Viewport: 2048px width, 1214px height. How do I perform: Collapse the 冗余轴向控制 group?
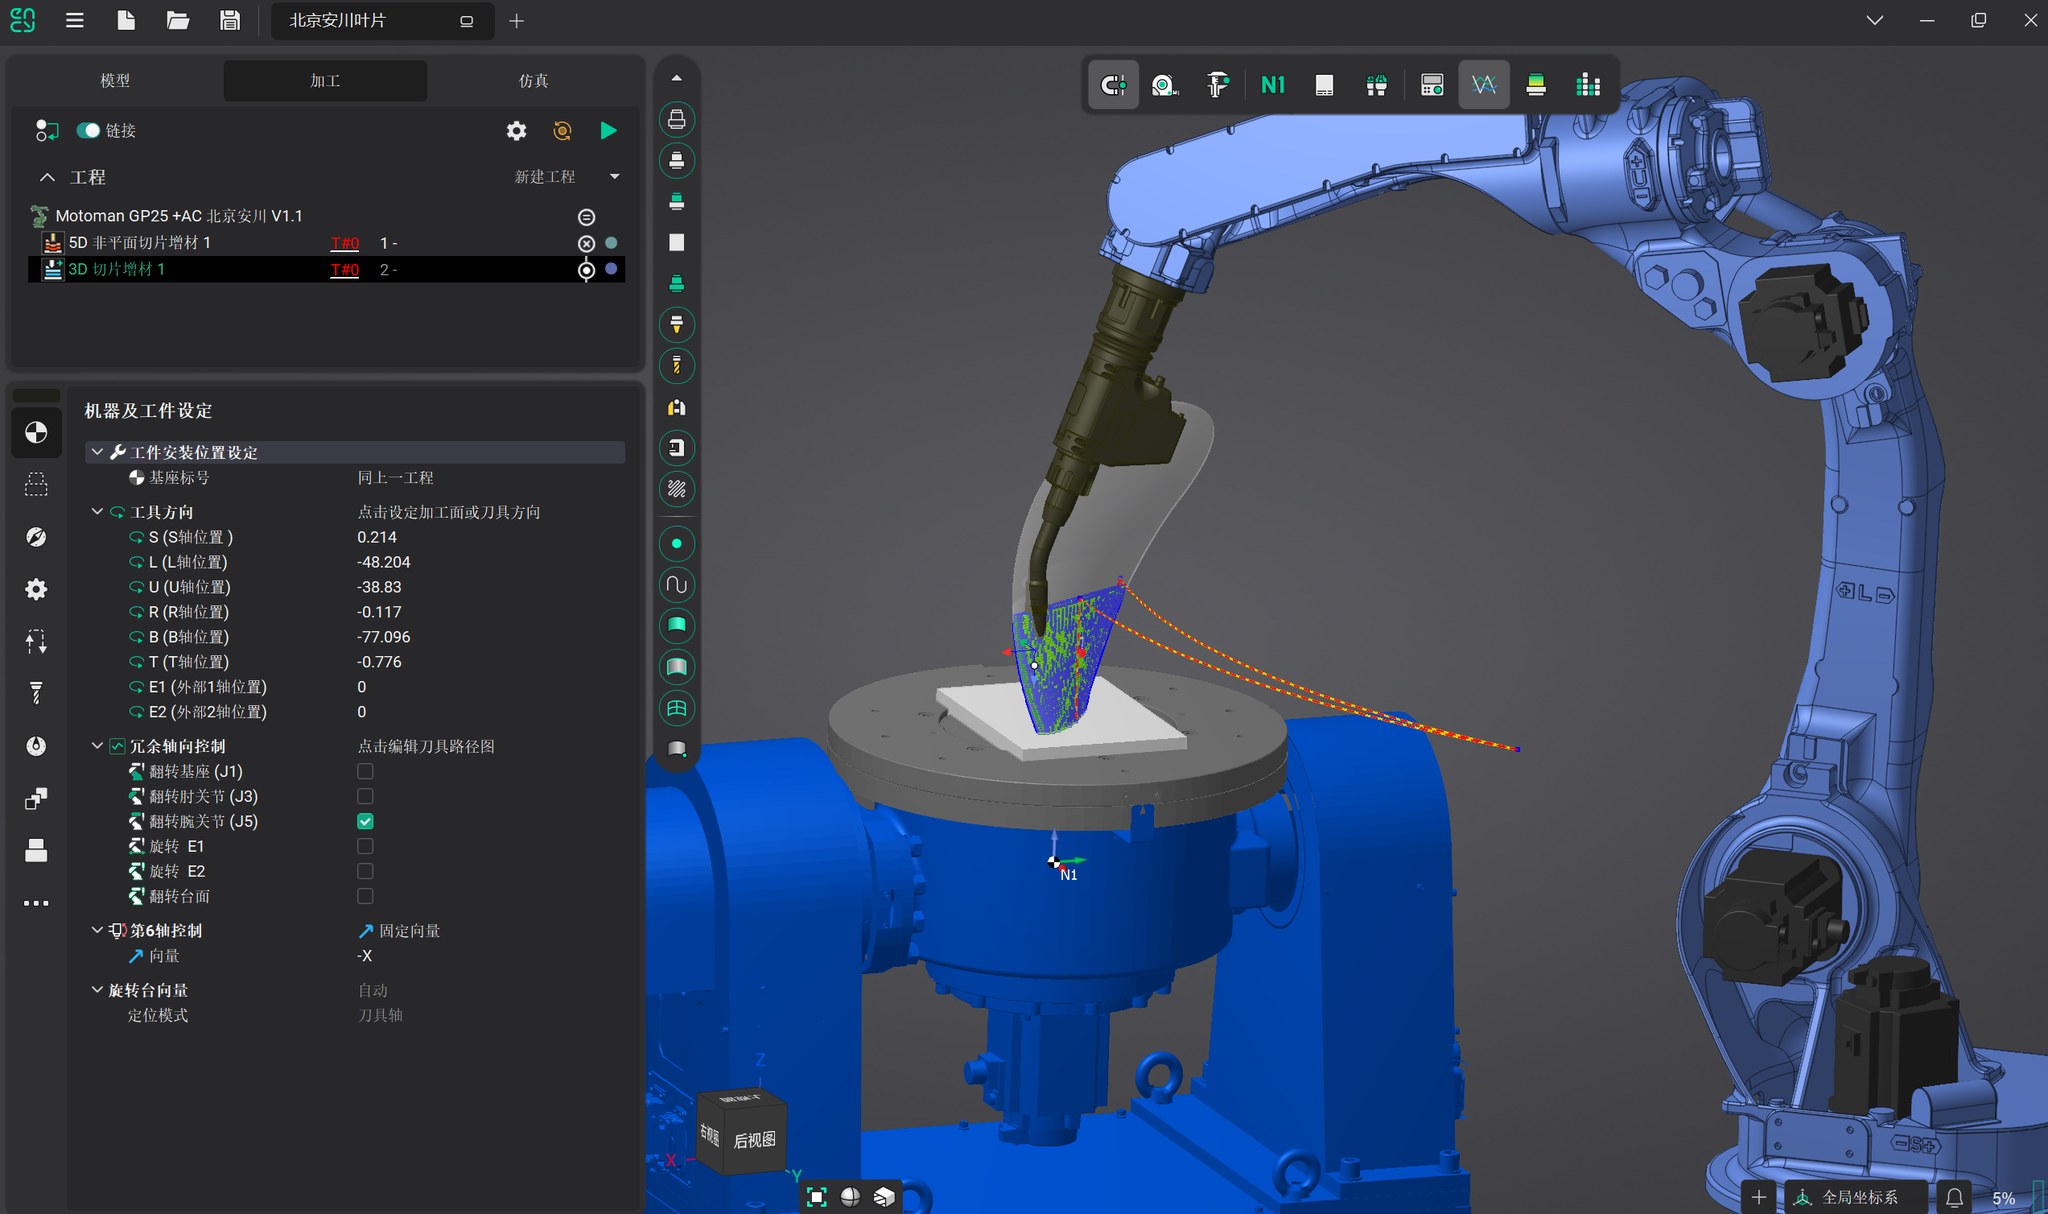[97, 746]
